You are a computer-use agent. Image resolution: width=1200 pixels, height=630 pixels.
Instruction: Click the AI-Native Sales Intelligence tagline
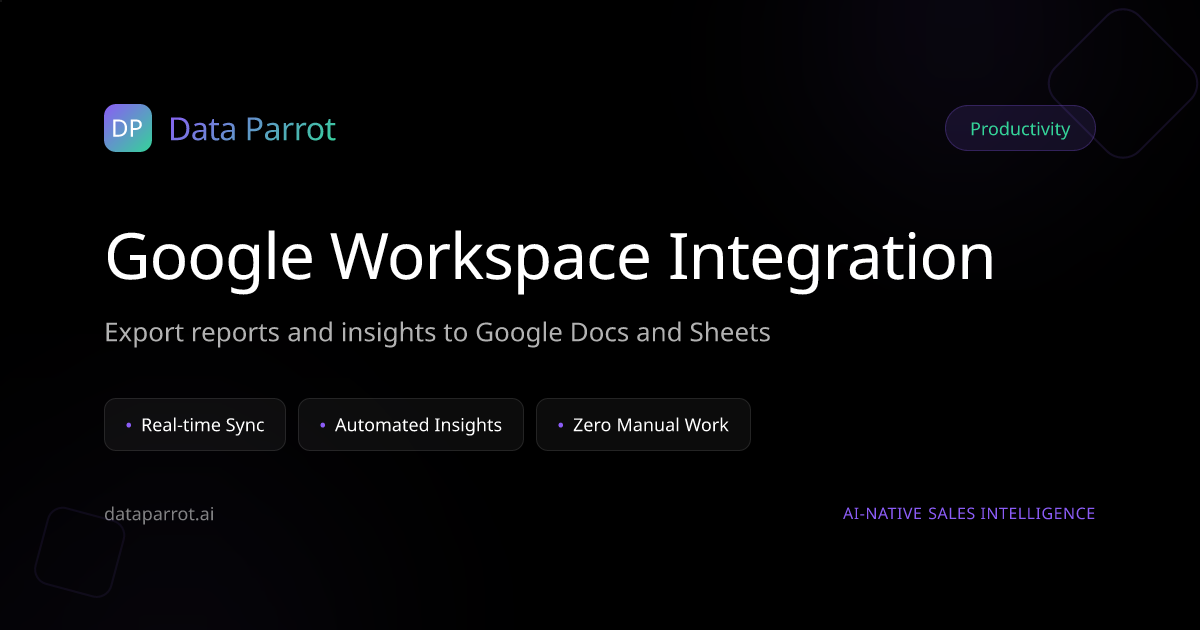[x=969, y=514]
